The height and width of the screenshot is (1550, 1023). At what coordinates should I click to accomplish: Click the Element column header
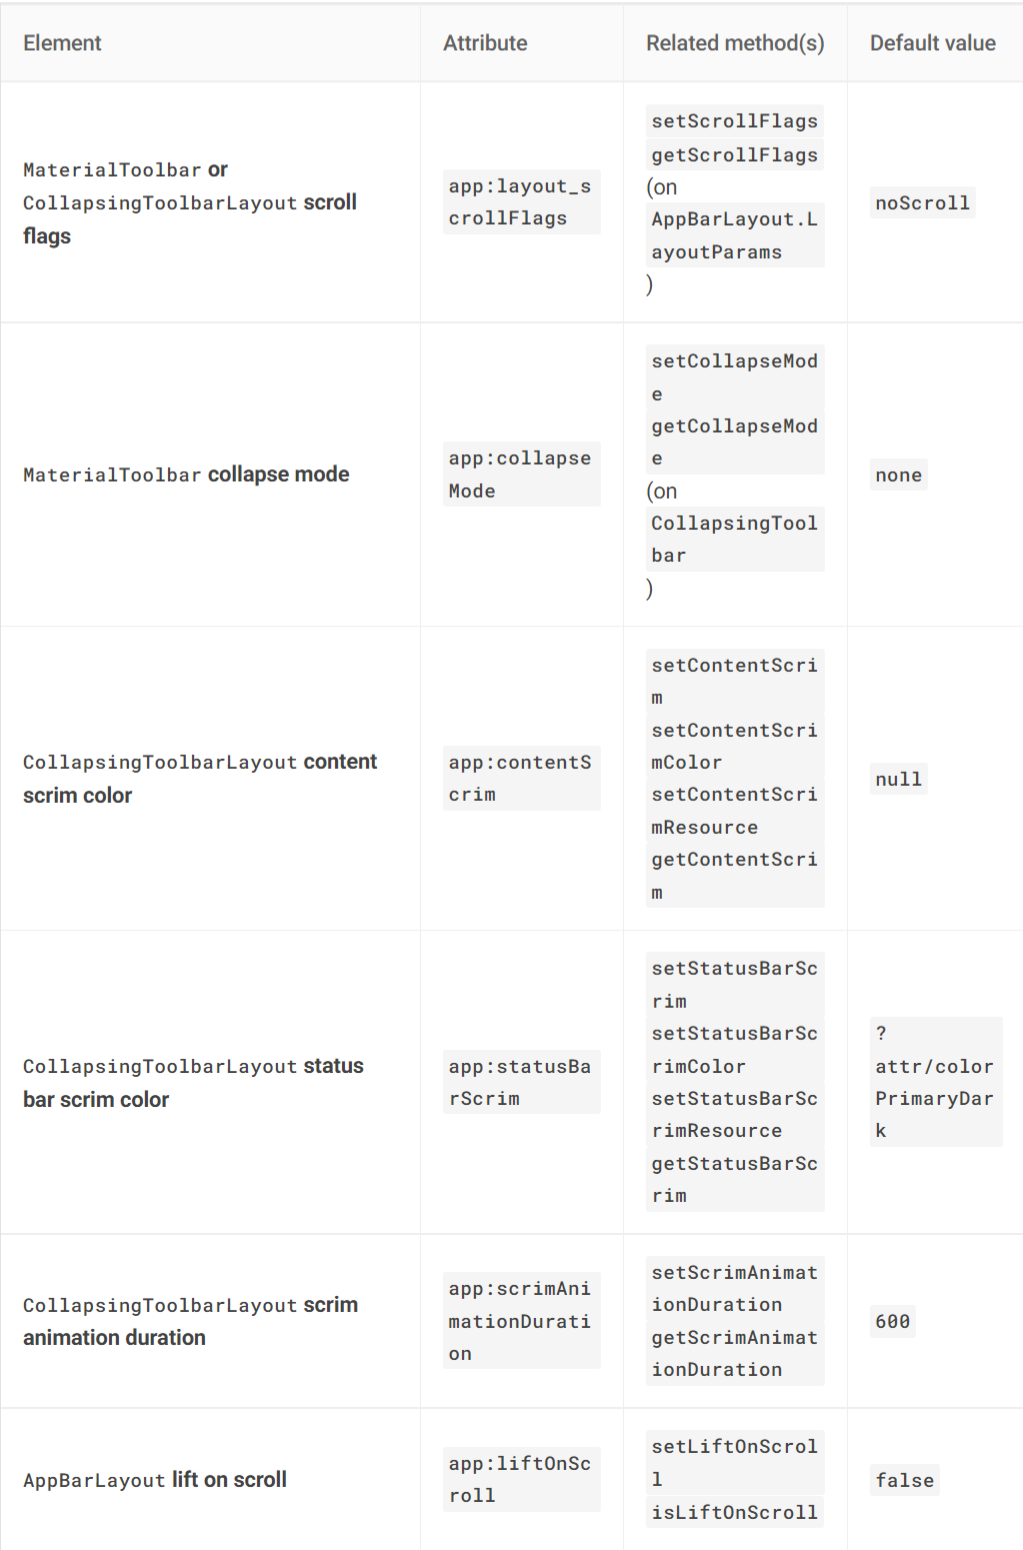click(62, 43)
